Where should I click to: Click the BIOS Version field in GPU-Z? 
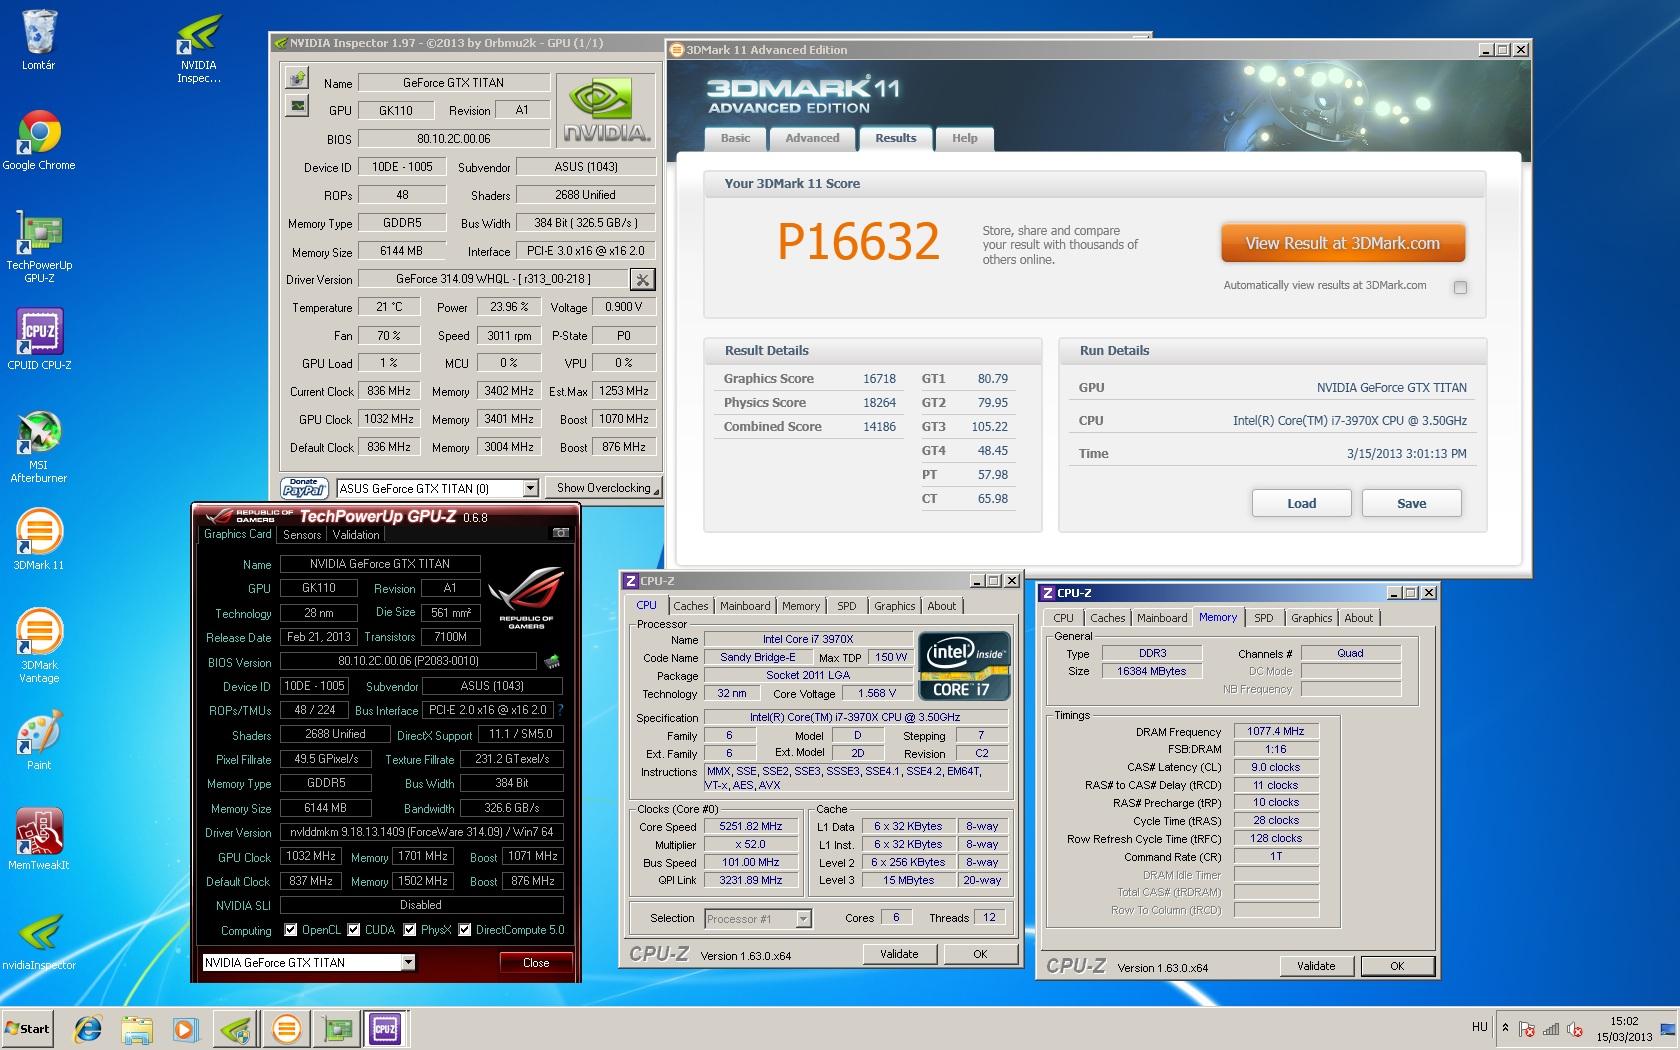pyautogui.click(x=408, y=661)
